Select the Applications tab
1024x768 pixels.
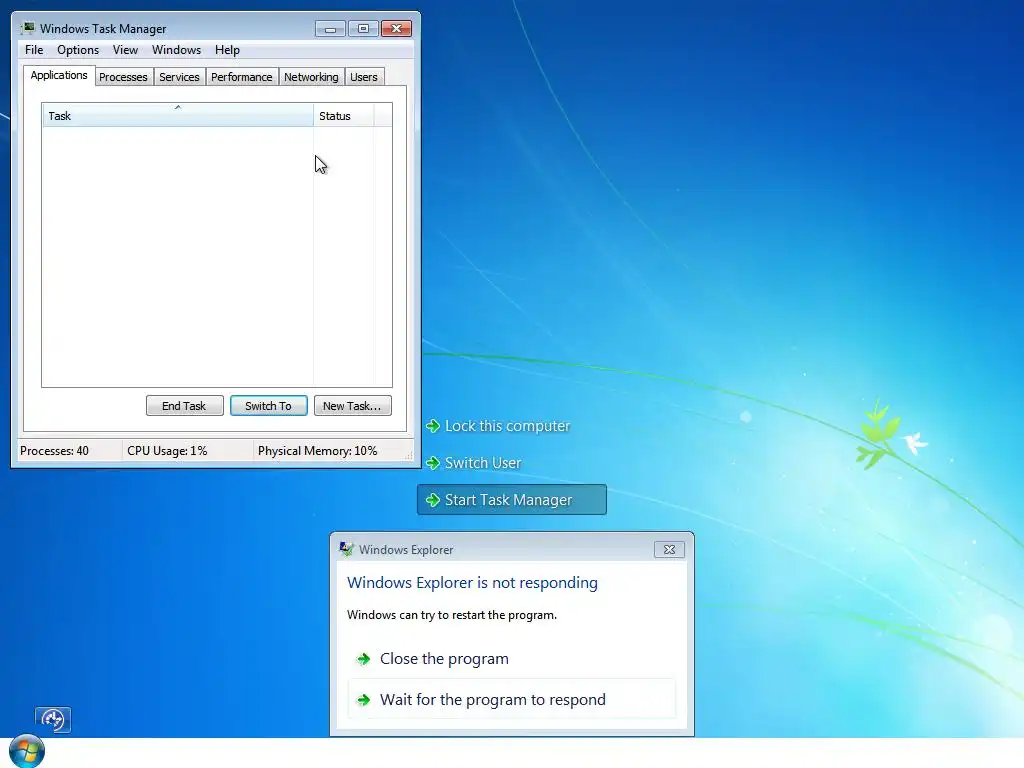(x=59, y=75)
